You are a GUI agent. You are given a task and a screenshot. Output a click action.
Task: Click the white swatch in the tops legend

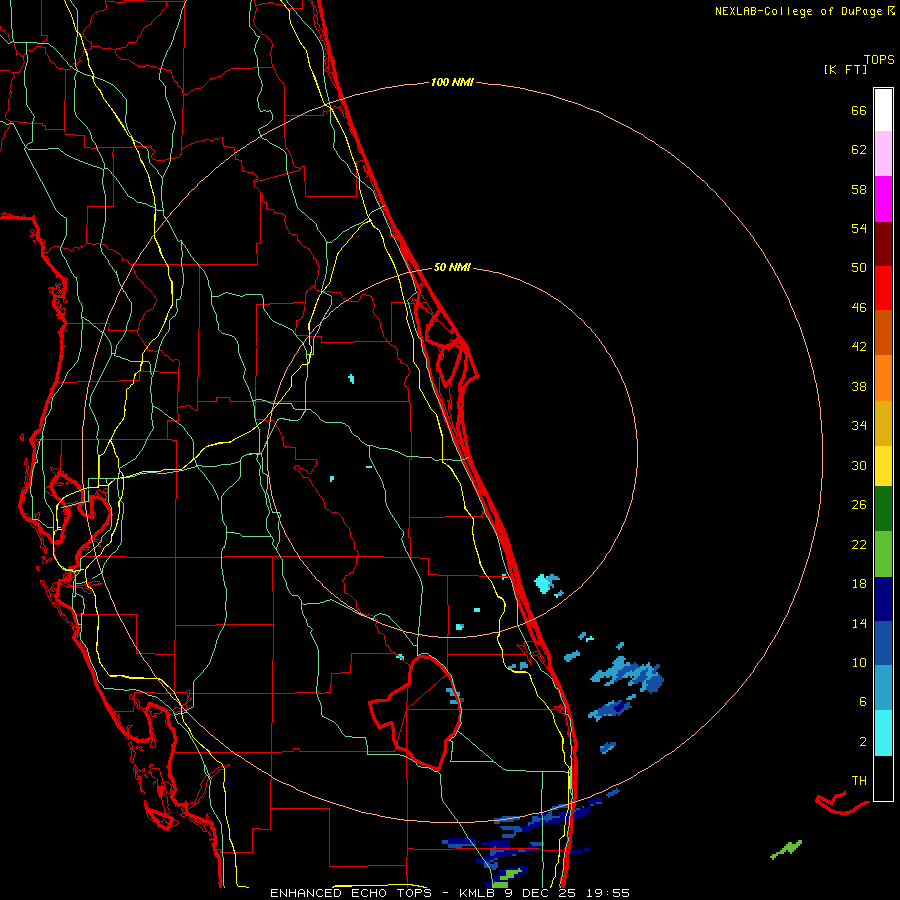pyautogui.click(x=883, y=110)
